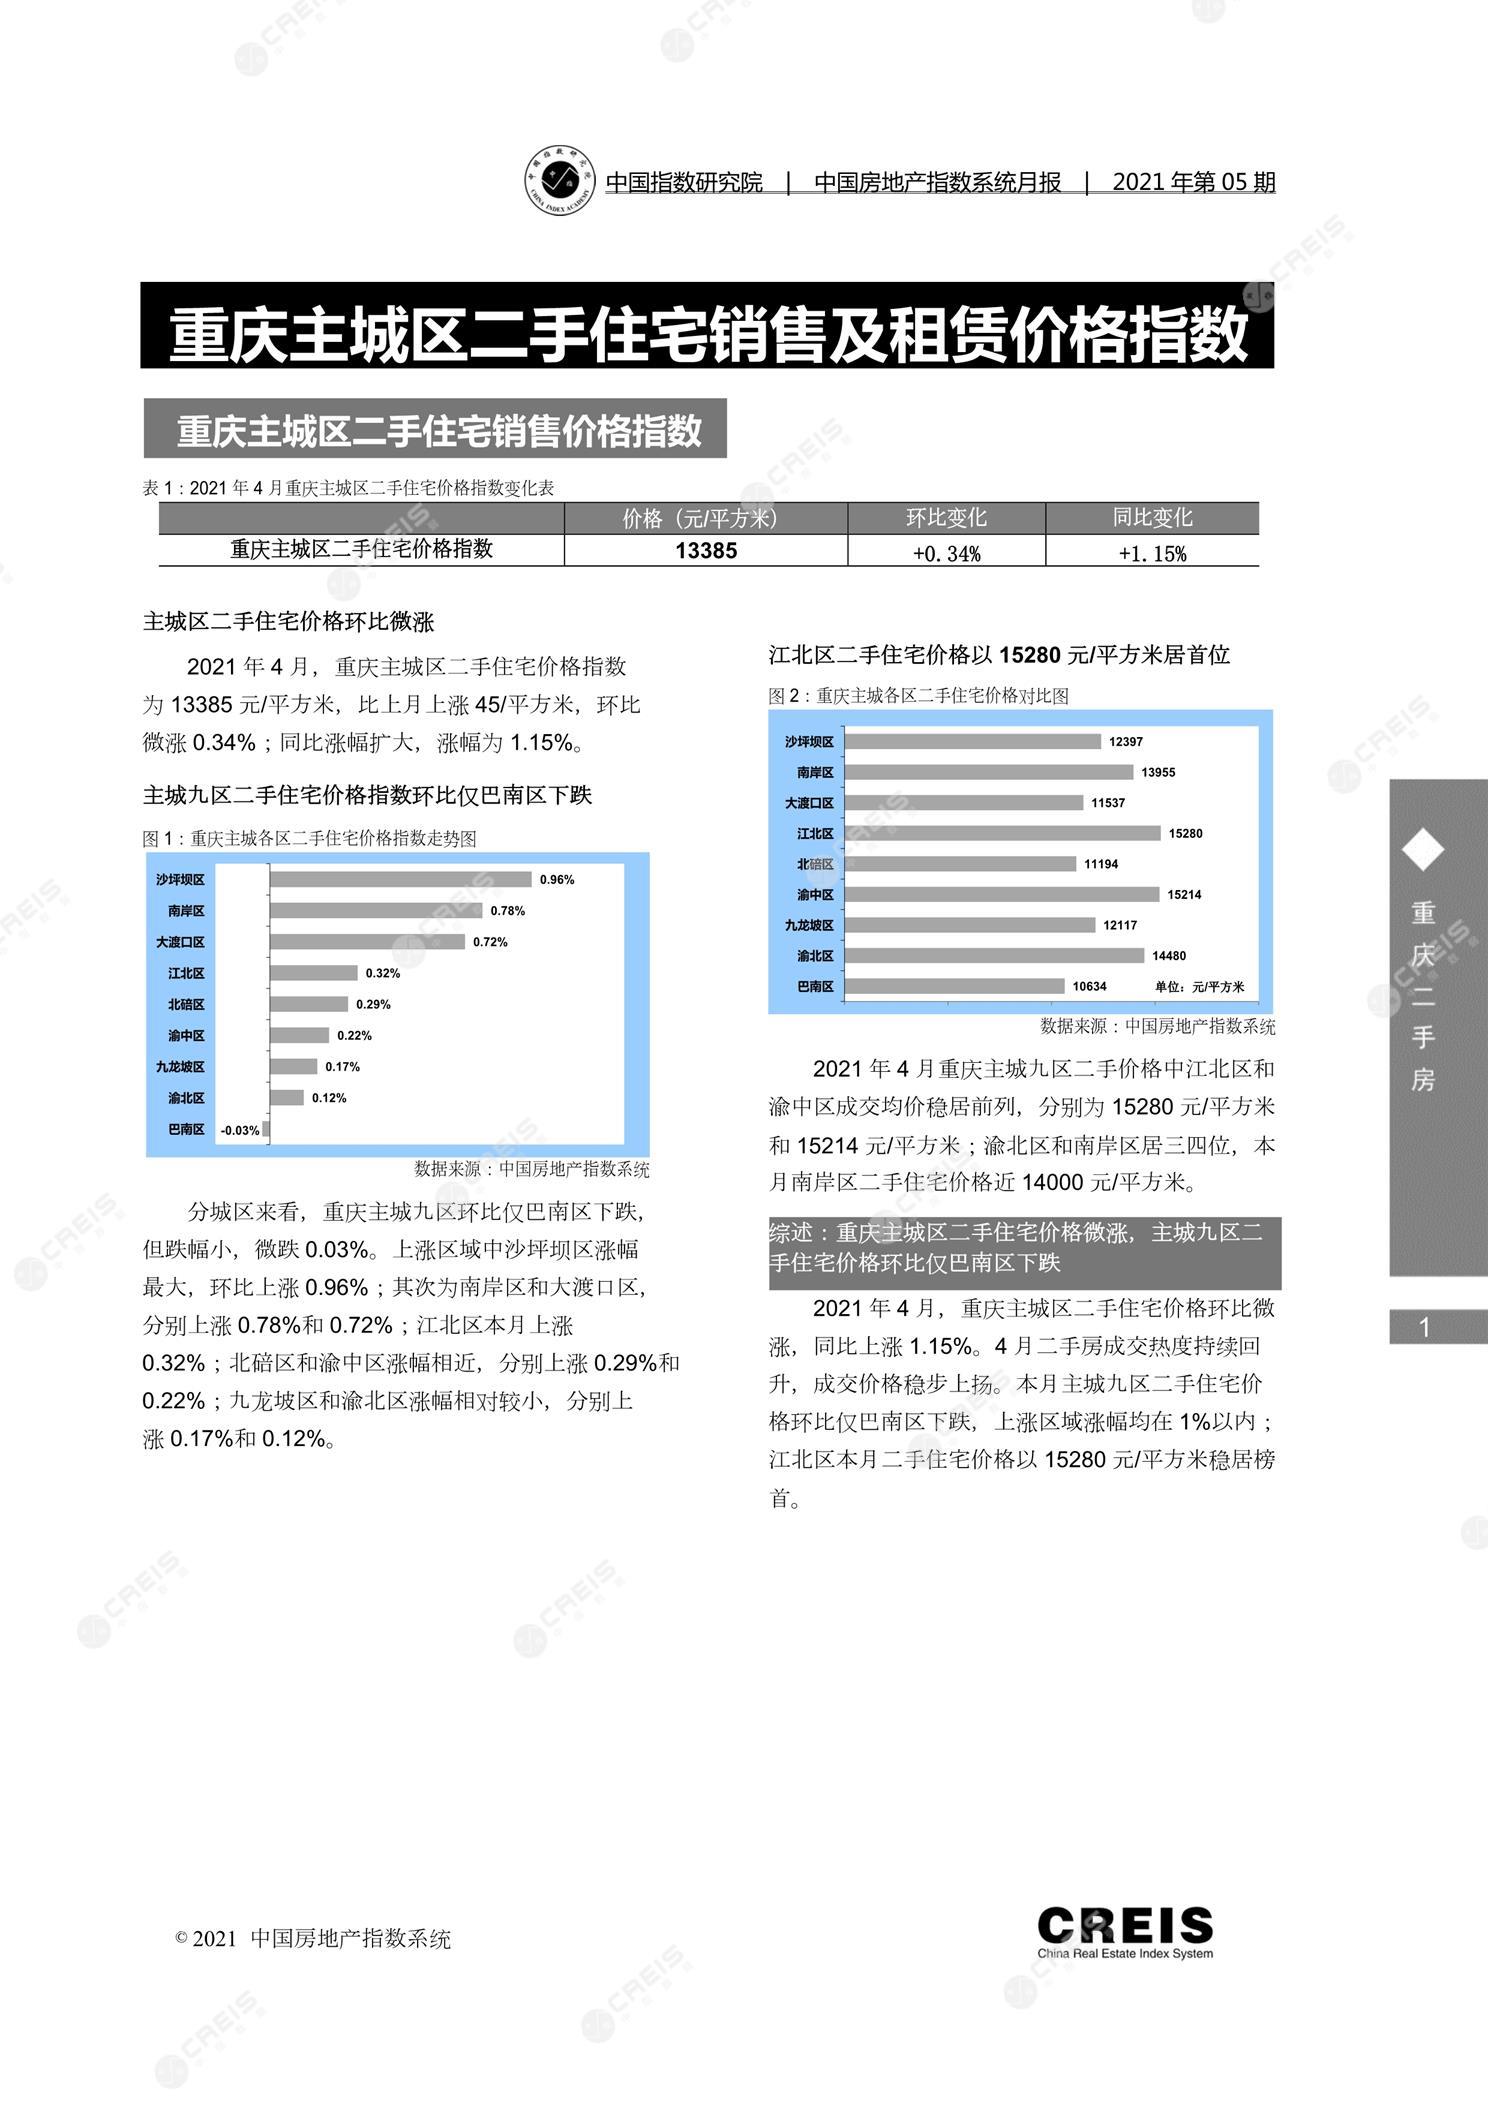Click the footer copyright "© 2021 中国房地产指数系统"
1488x2104 pixels.
tap(313, 1939)
